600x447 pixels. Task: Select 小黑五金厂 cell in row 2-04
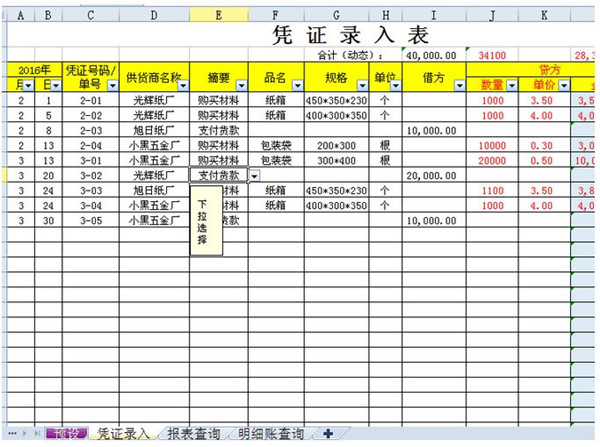click(154, 145)
